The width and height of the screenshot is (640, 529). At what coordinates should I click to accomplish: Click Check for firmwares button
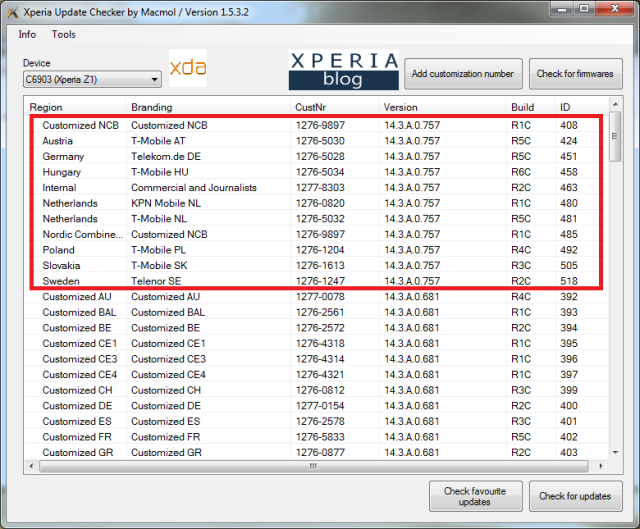coord(576,73)
